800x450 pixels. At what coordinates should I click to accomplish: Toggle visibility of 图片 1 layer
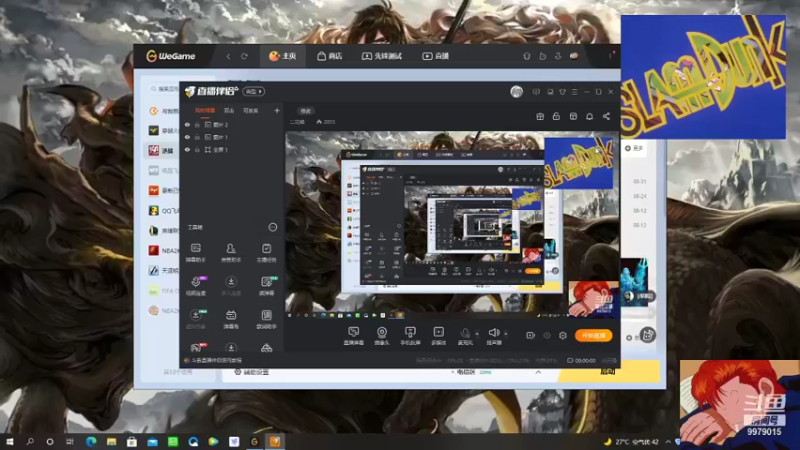pyautogui.click(x=187, y=137)
